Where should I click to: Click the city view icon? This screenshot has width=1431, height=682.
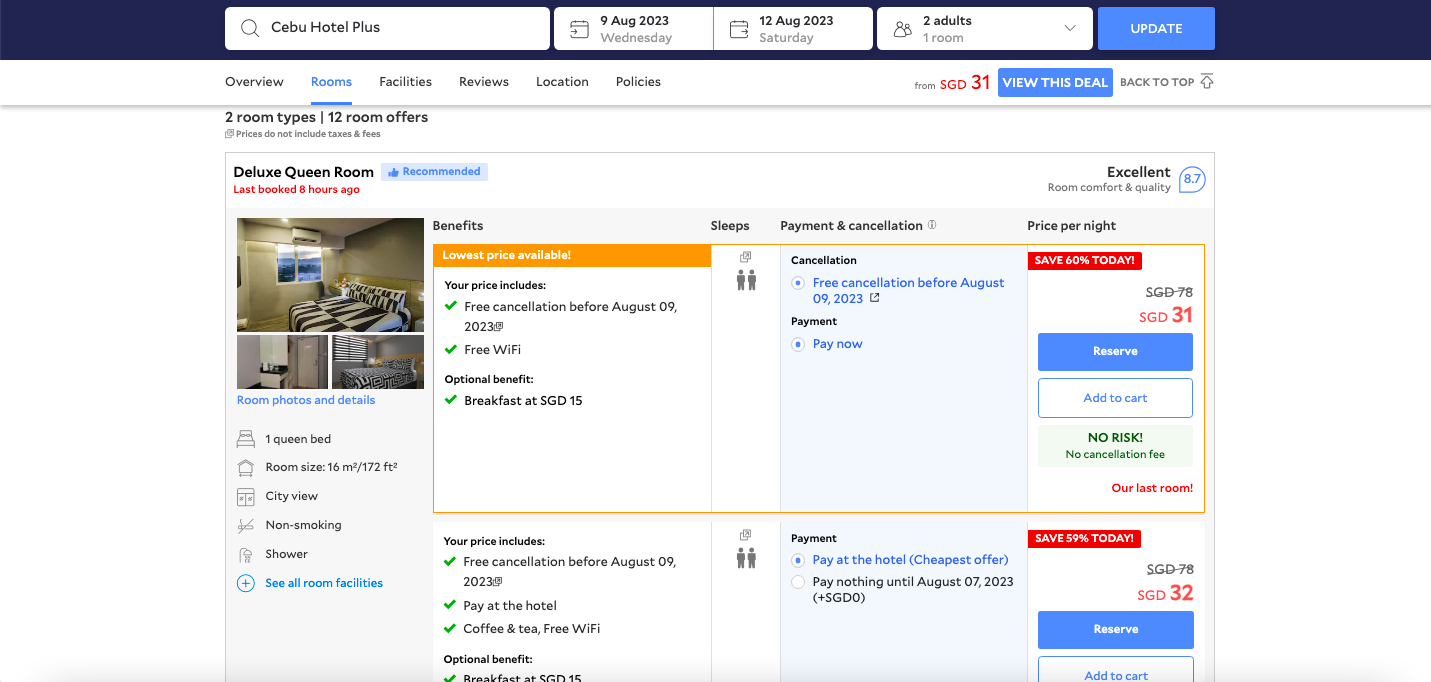pos(246,497)
